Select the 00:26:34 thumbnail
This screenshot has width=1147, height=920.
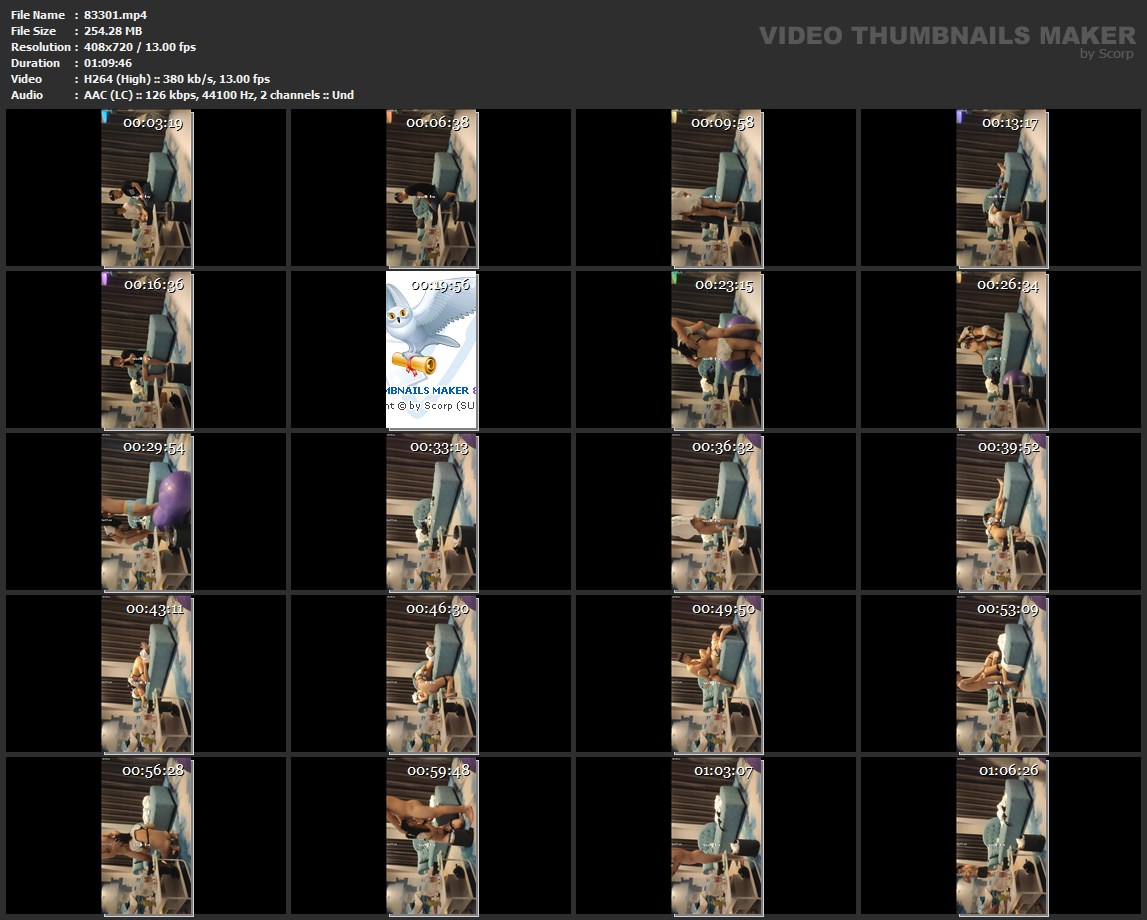(x=1001, y=350)
